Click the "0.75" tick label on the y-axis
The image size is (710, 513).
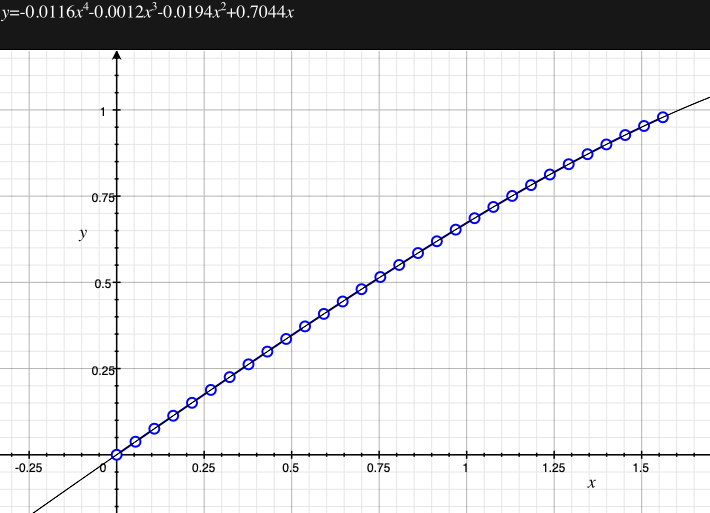[x=103, y=197]
